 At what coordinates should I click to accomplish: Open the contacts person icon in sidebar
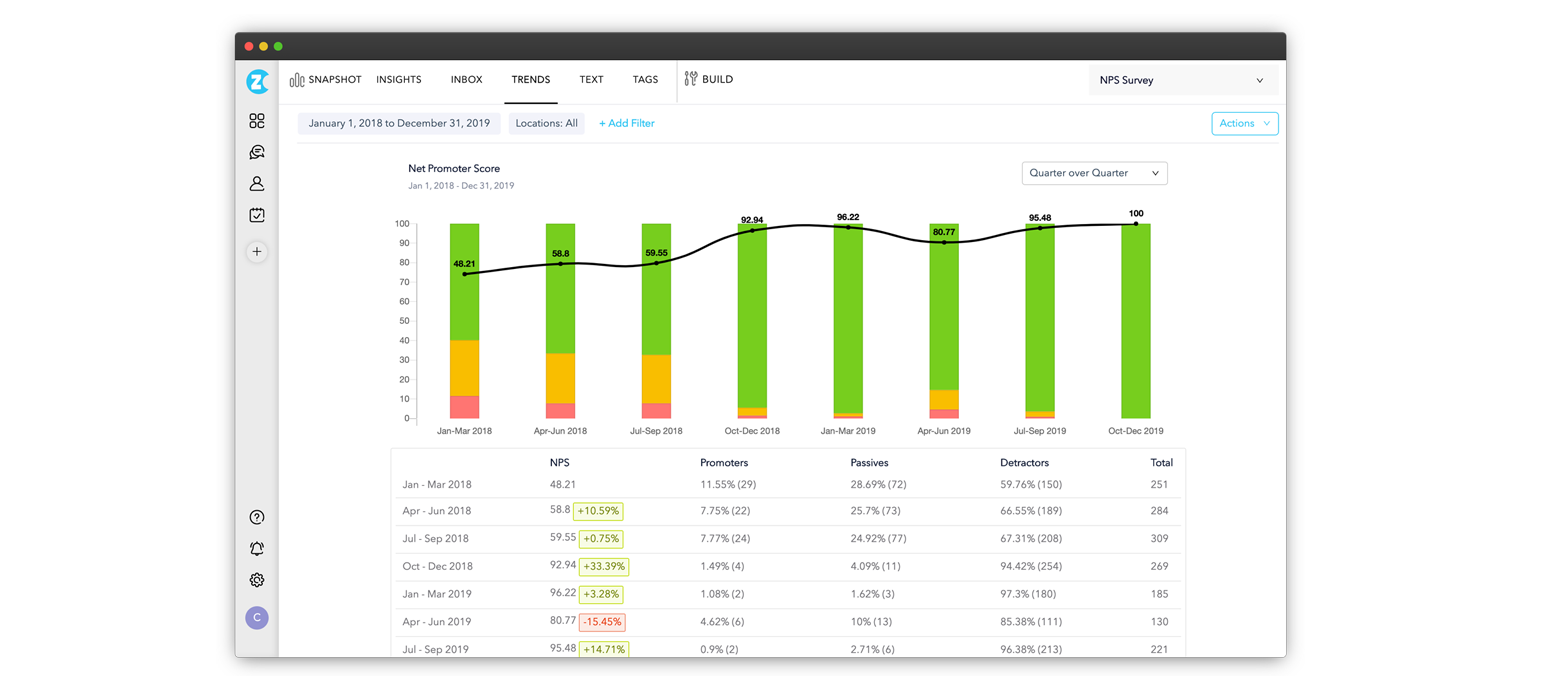pyautogui.click(x=257, y=184)
